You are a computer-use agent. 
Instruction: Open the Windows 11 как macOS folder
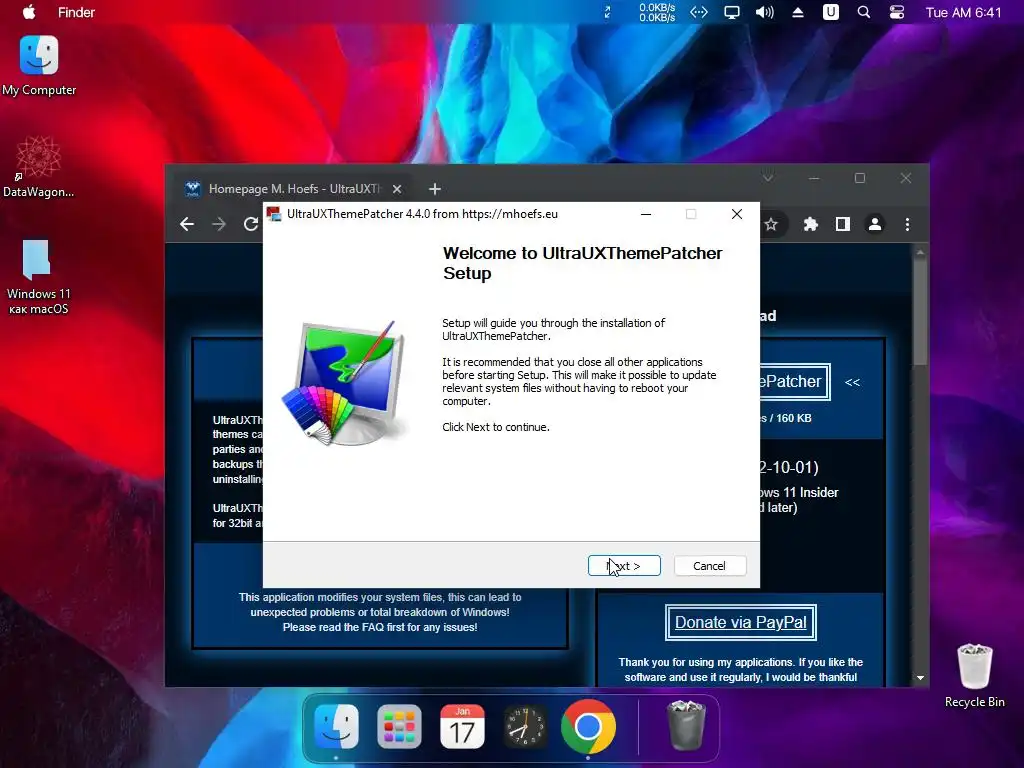pyautogui.click(x=38, y=277)
